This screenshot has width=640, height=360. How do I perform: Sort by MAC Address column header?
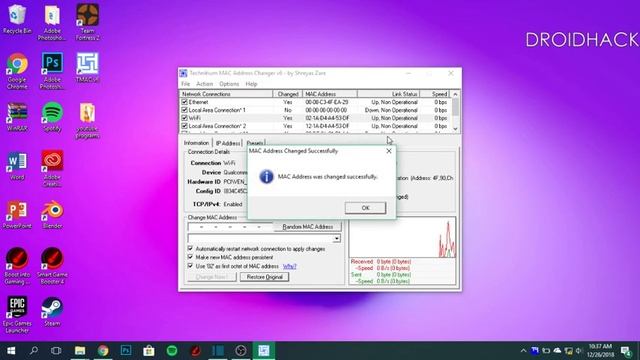click(x=330, y=94)
